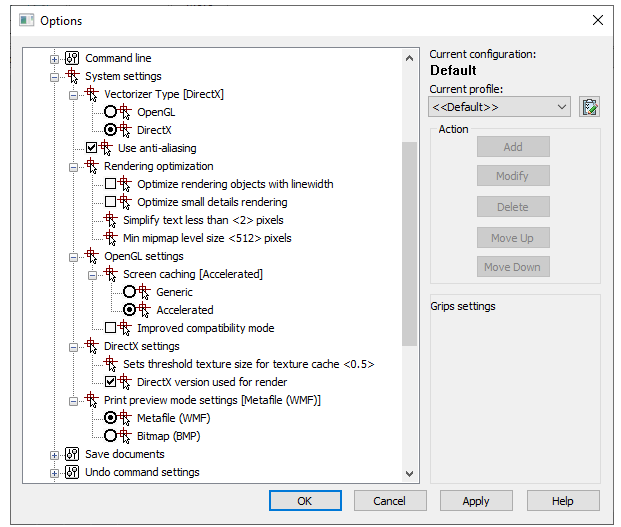Open the profile manager clipboard icon
The image size is (621, 527).
(x=589, y=107)
